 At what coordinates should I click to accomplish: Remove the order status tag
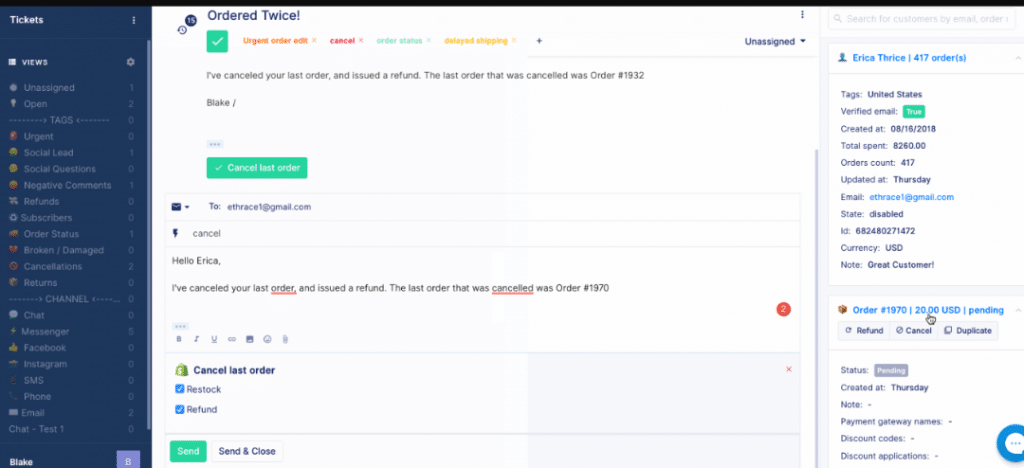pyautogui.click(x=429, y=40)
